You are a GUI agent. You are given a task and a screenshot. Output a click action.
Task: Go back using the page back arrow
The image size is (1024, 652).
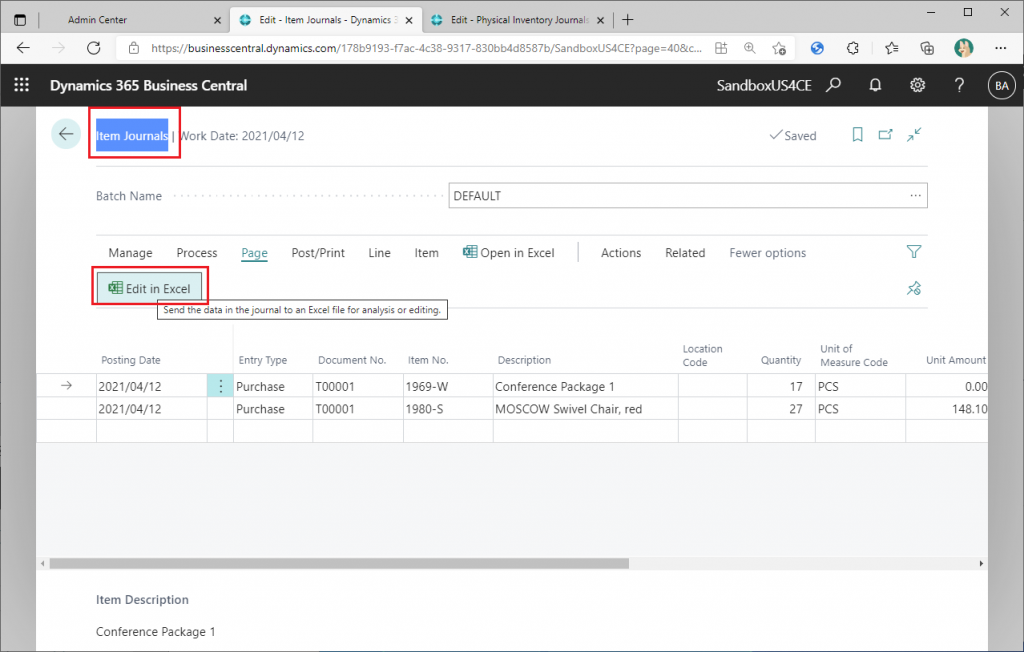click(x=66, y=134)
